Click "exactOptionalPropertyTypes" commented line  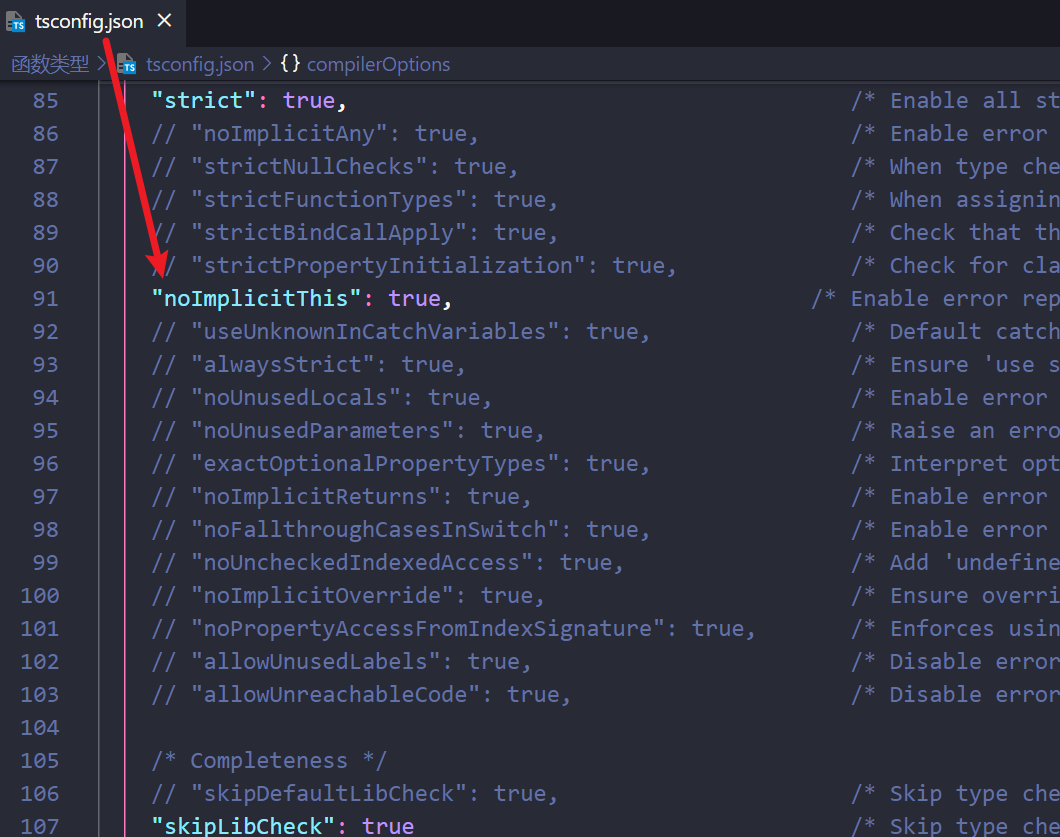(x=400, y=464)
